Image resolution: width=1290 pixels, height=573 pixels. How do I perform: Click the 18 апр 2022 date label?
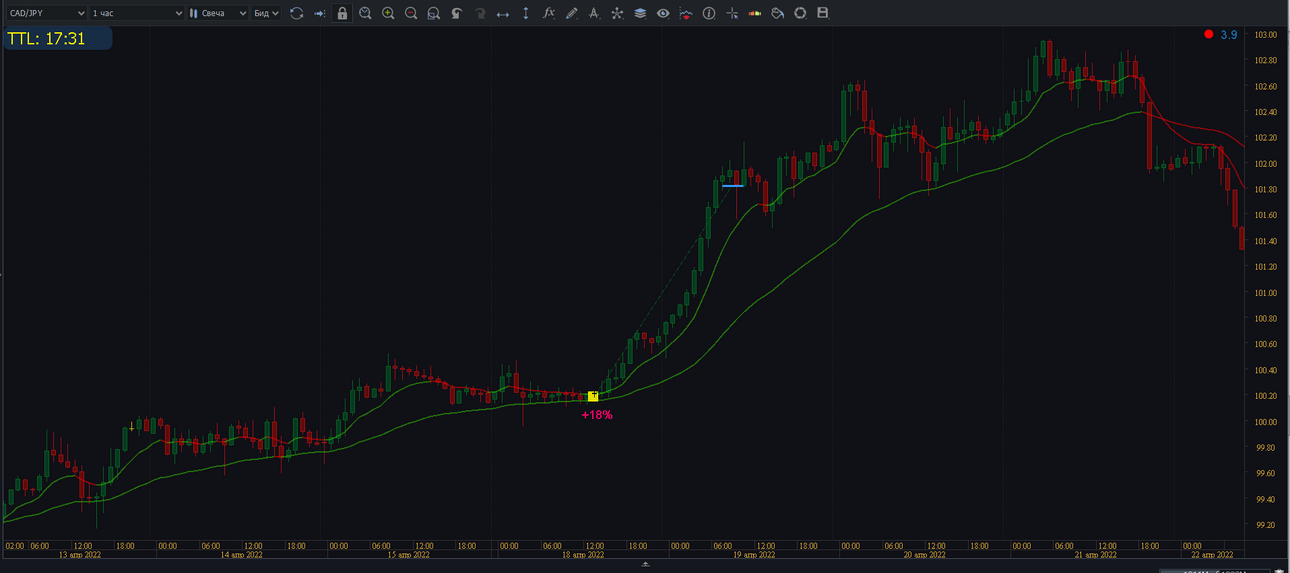582,554
